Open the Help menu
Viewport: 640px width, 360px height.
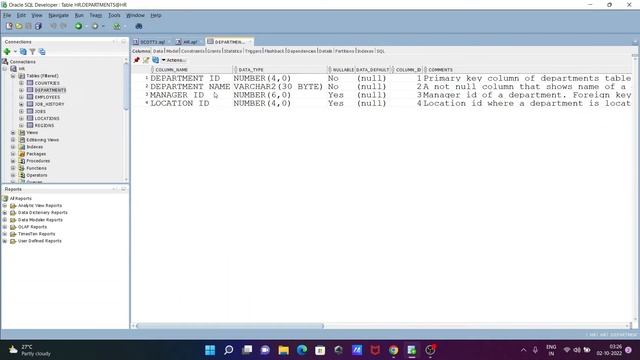[156, 15]
